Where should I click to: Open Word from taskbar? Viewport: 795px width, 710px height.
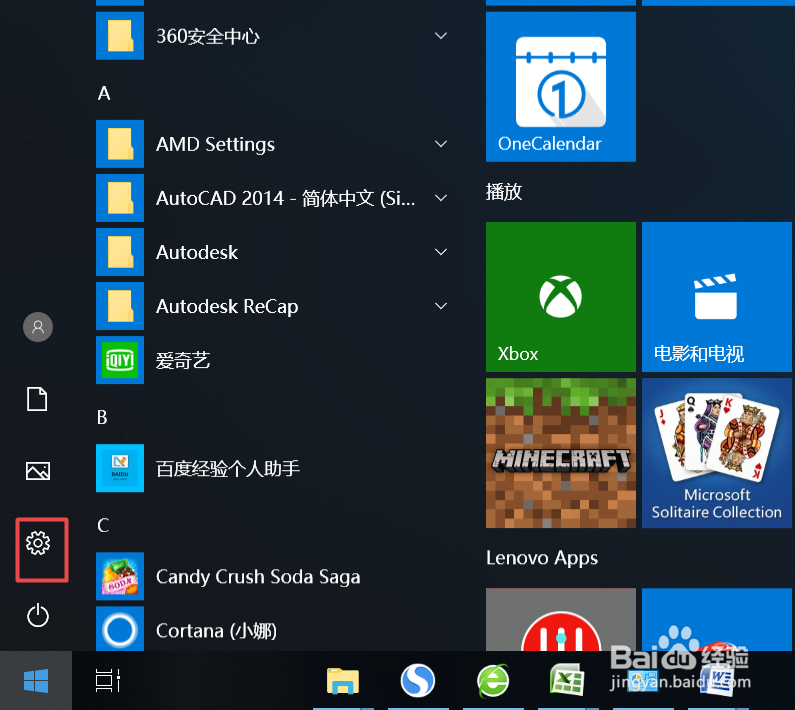tap(716, 681)
